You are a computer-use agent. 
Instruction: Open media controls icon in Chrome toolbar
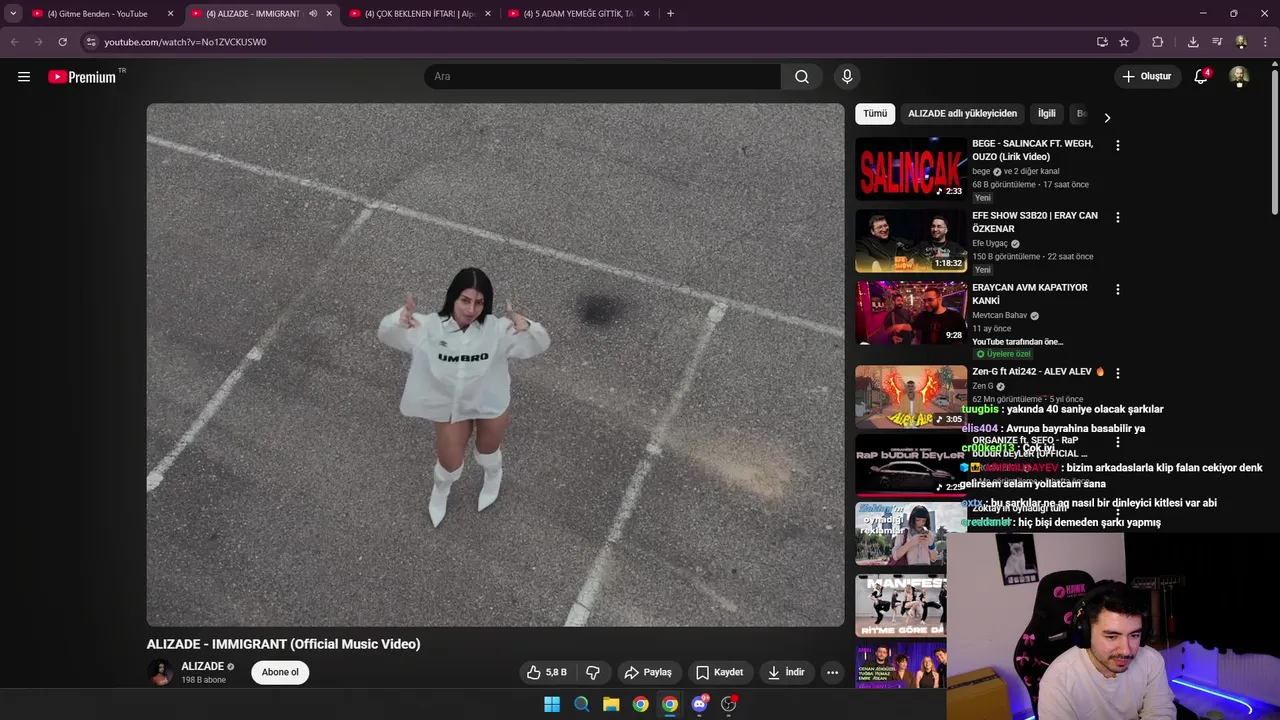click(x=1217, y=42)
